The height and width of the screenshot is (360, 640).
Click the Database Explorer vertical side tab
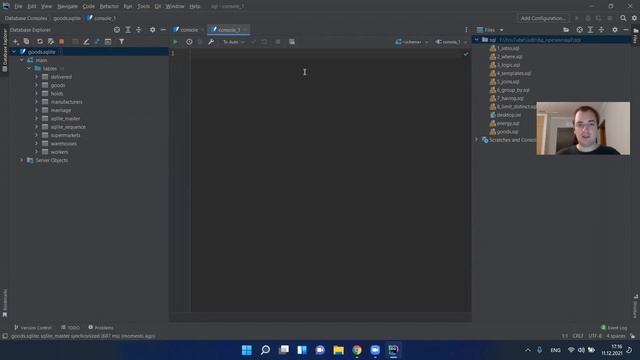4,50
